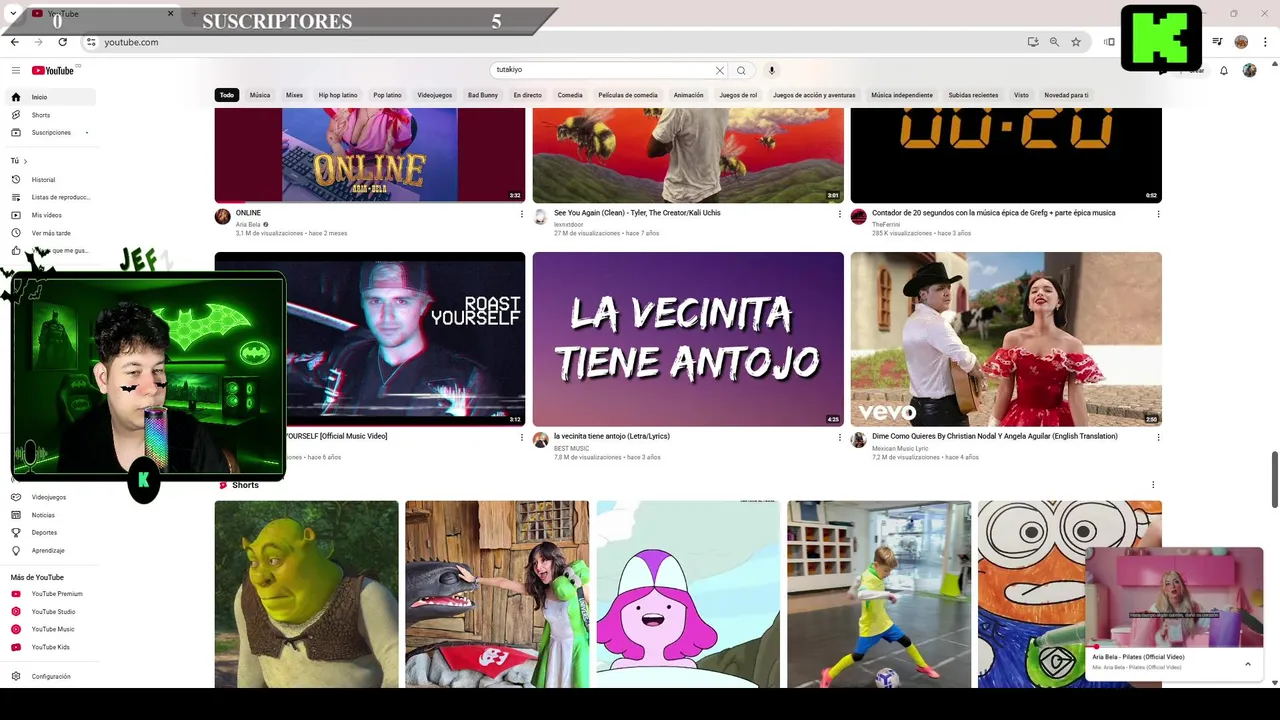Expand the Tú section chevron
The width and height of the screenshot is (1280, 720).
click(25, 161)
